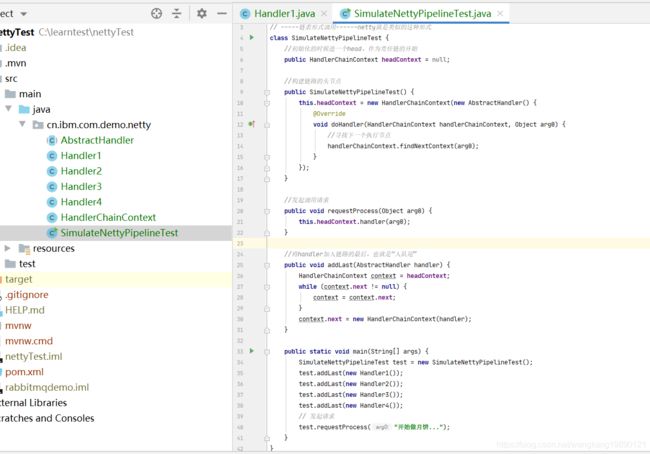
Task: Click the SimulateNettyPipelineTest runnable class icon
Action: click(x=52, y=233)
